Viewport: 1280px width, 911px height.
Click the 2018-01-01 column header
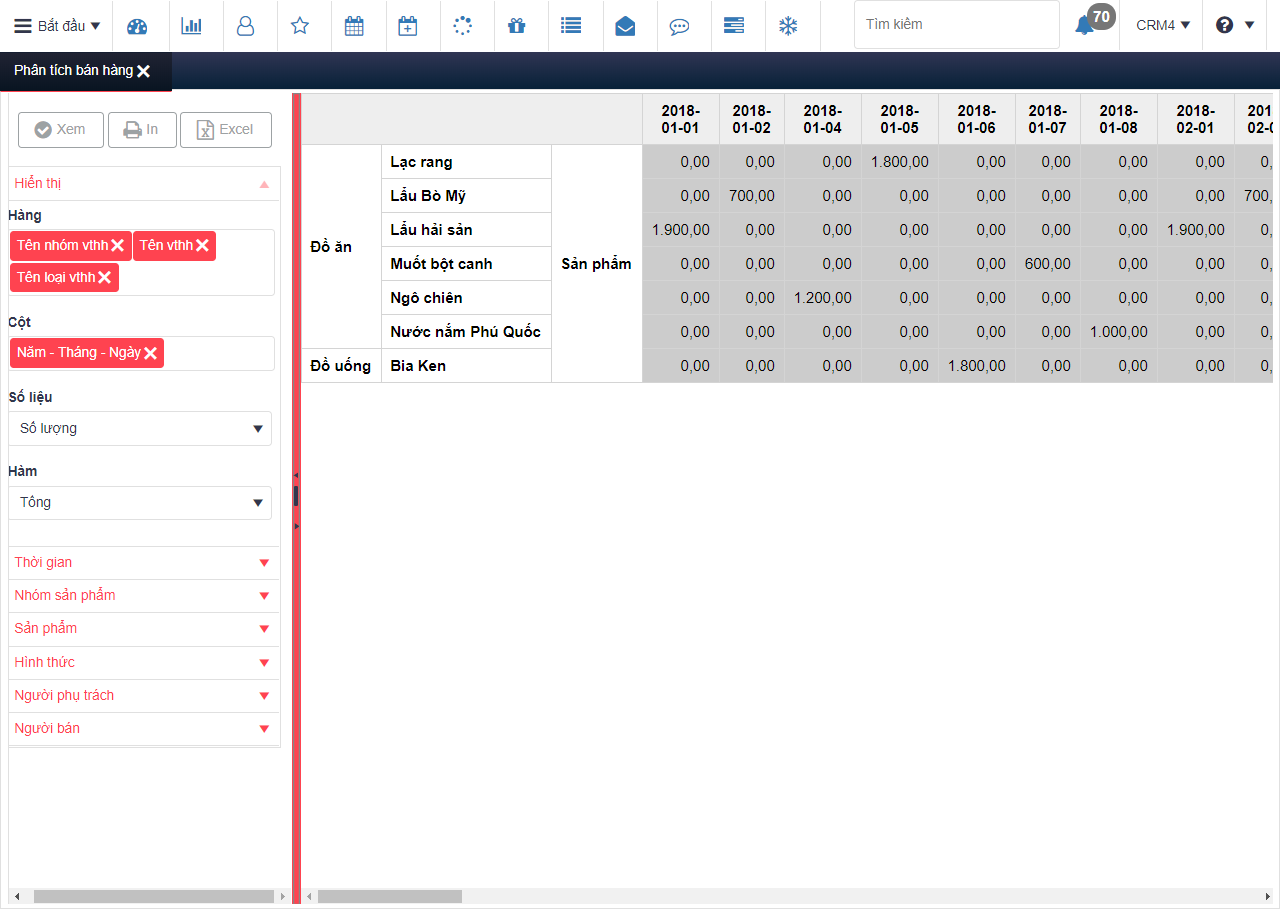click(x=681, y=119)
